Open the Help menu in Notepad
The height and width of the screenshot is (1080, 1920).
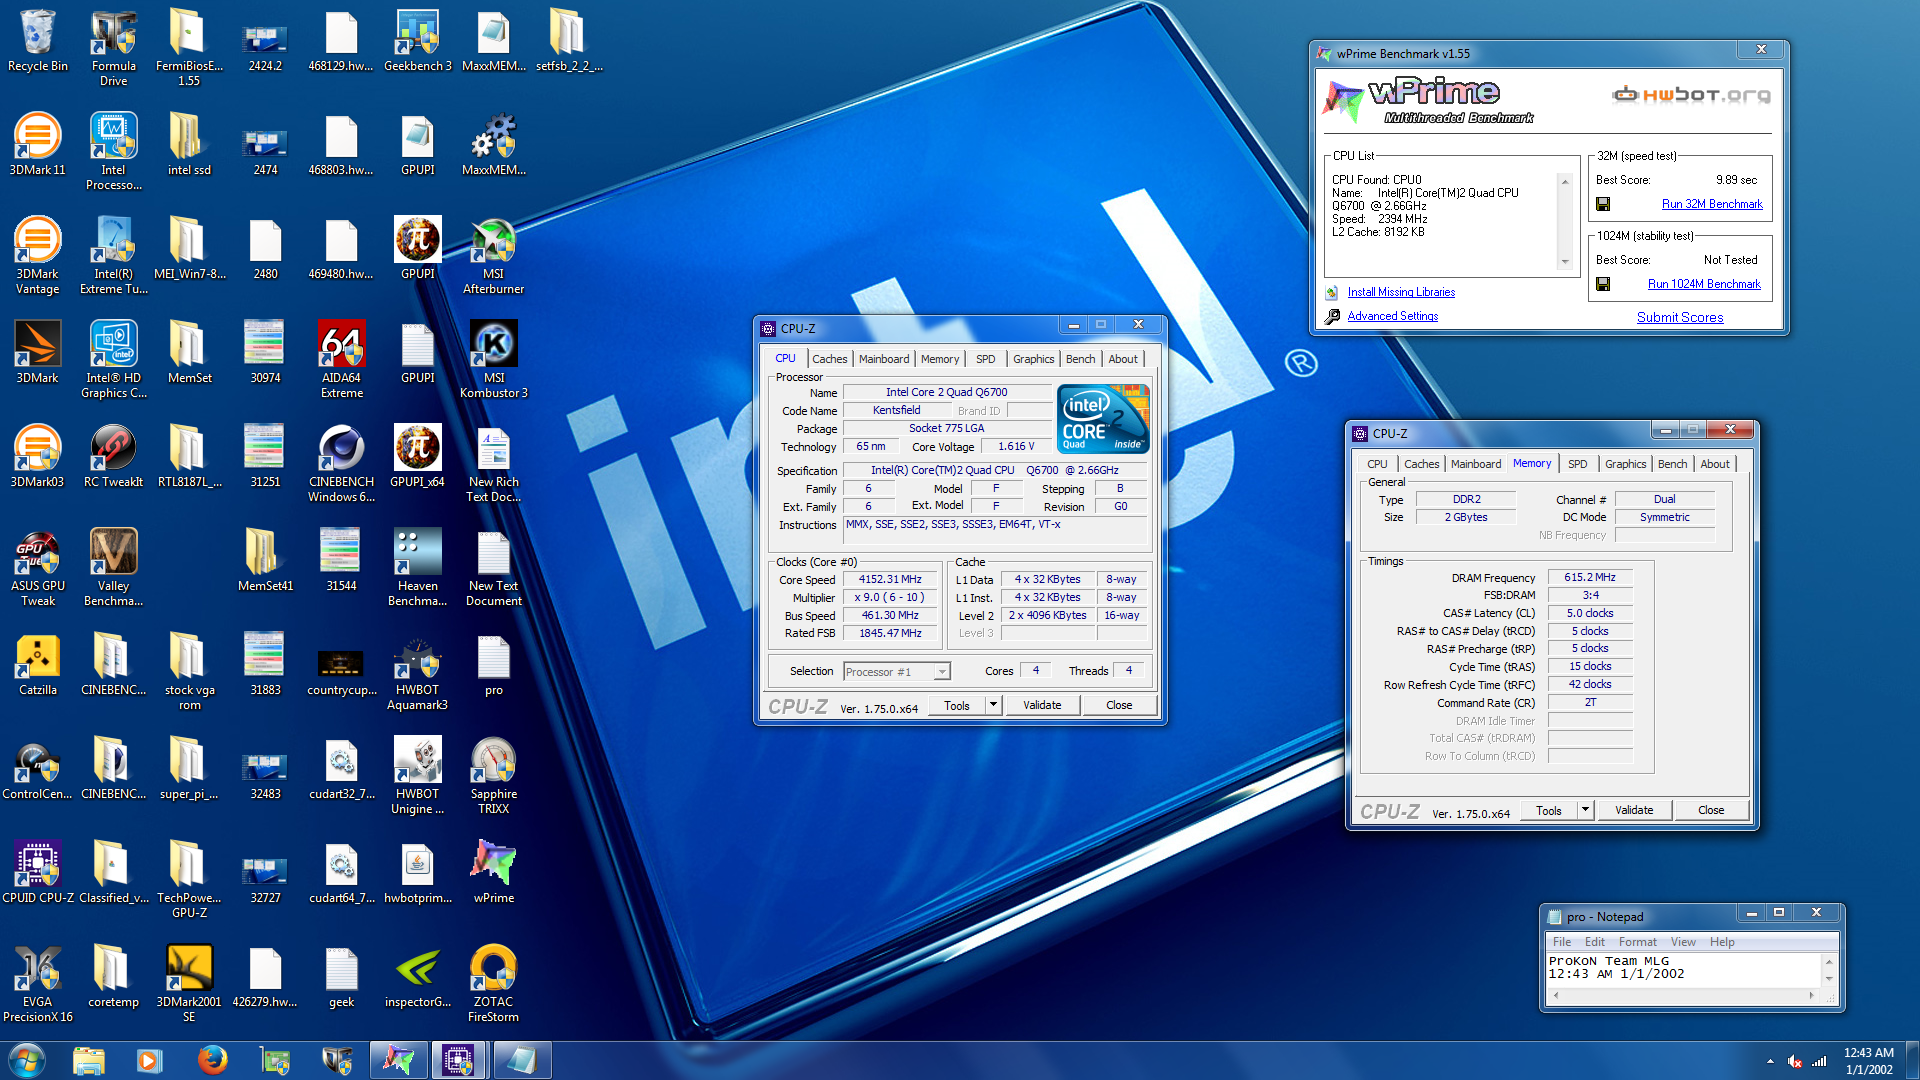1722,942
